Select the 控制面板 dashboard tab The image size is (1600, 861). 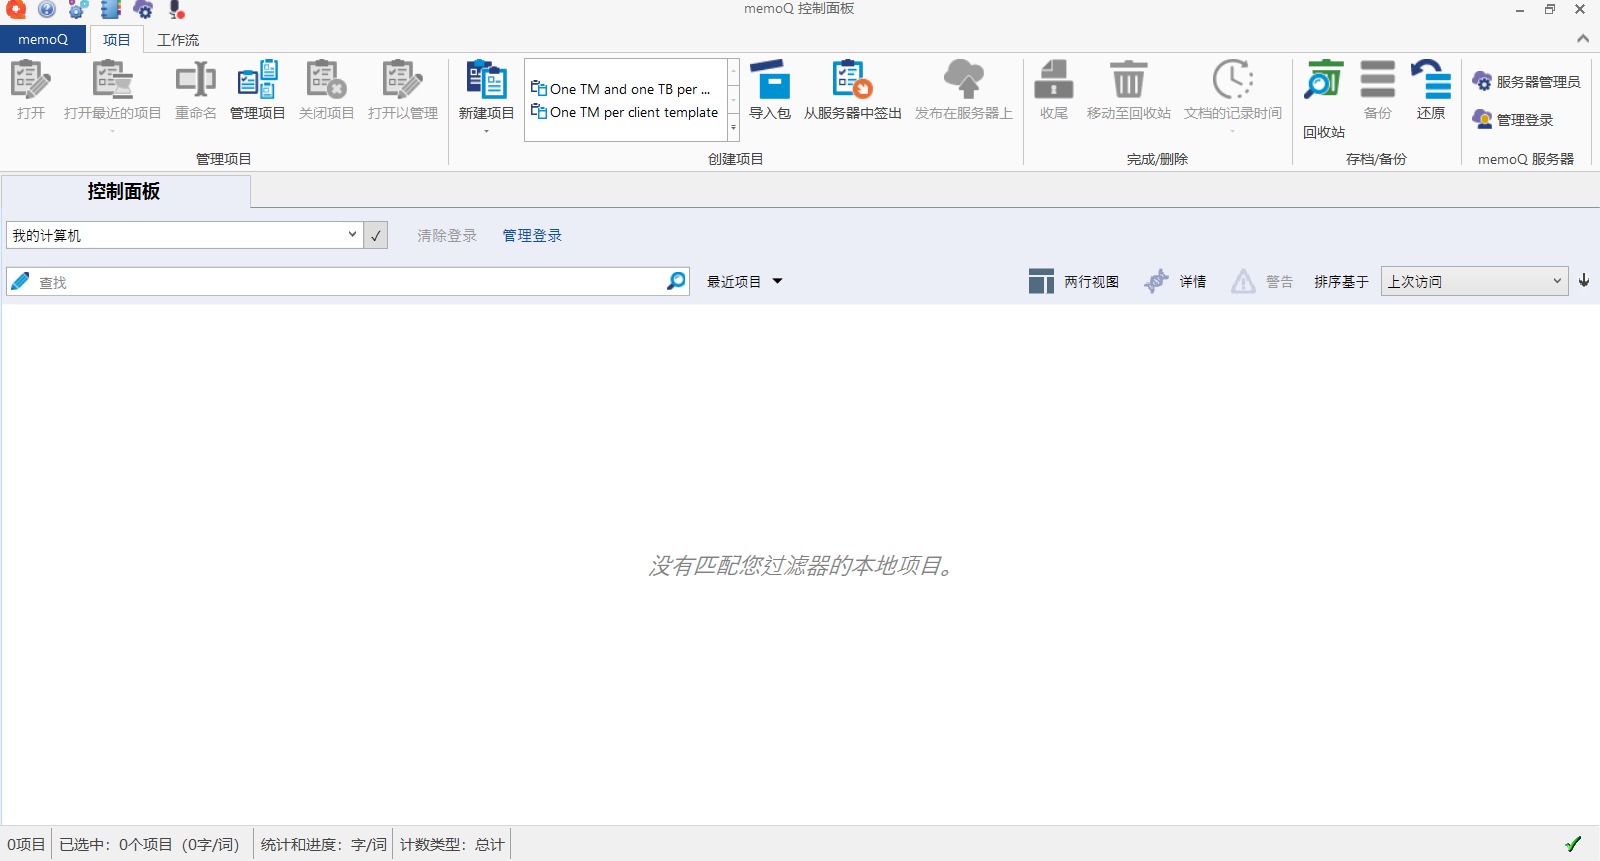point(125,191)
